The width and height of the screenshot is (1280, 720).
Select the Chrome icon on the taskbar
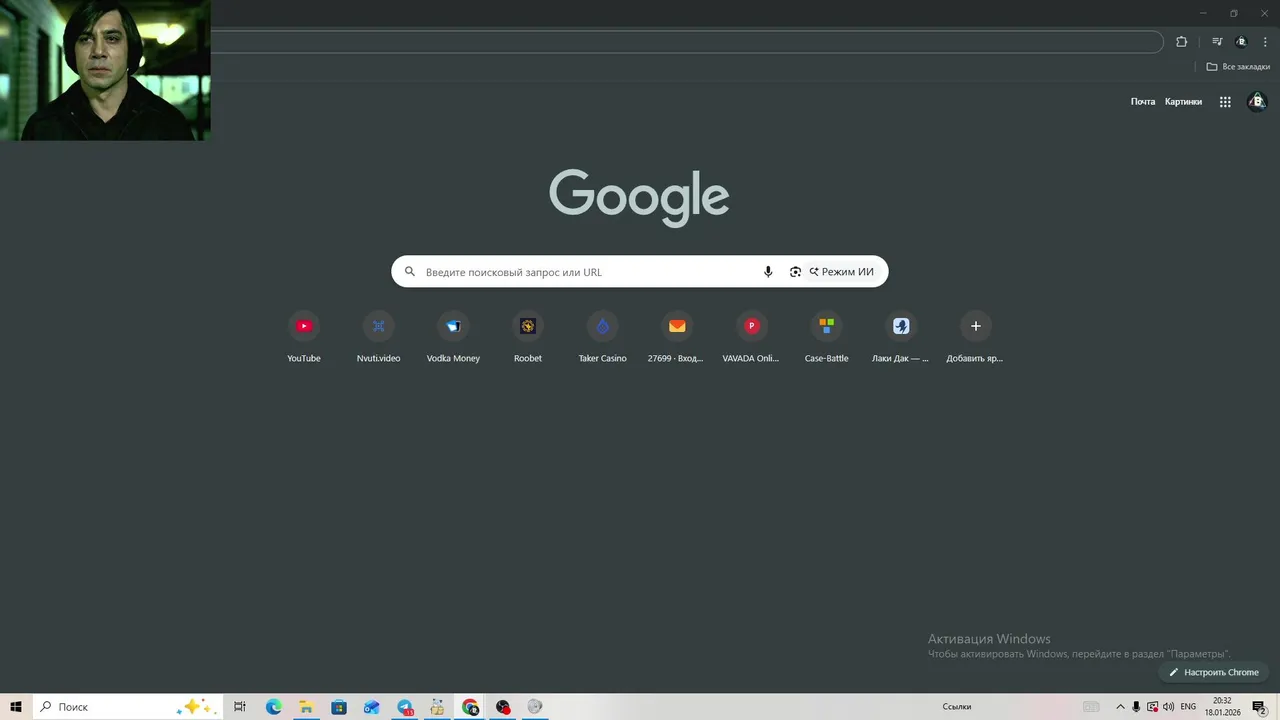471,707
